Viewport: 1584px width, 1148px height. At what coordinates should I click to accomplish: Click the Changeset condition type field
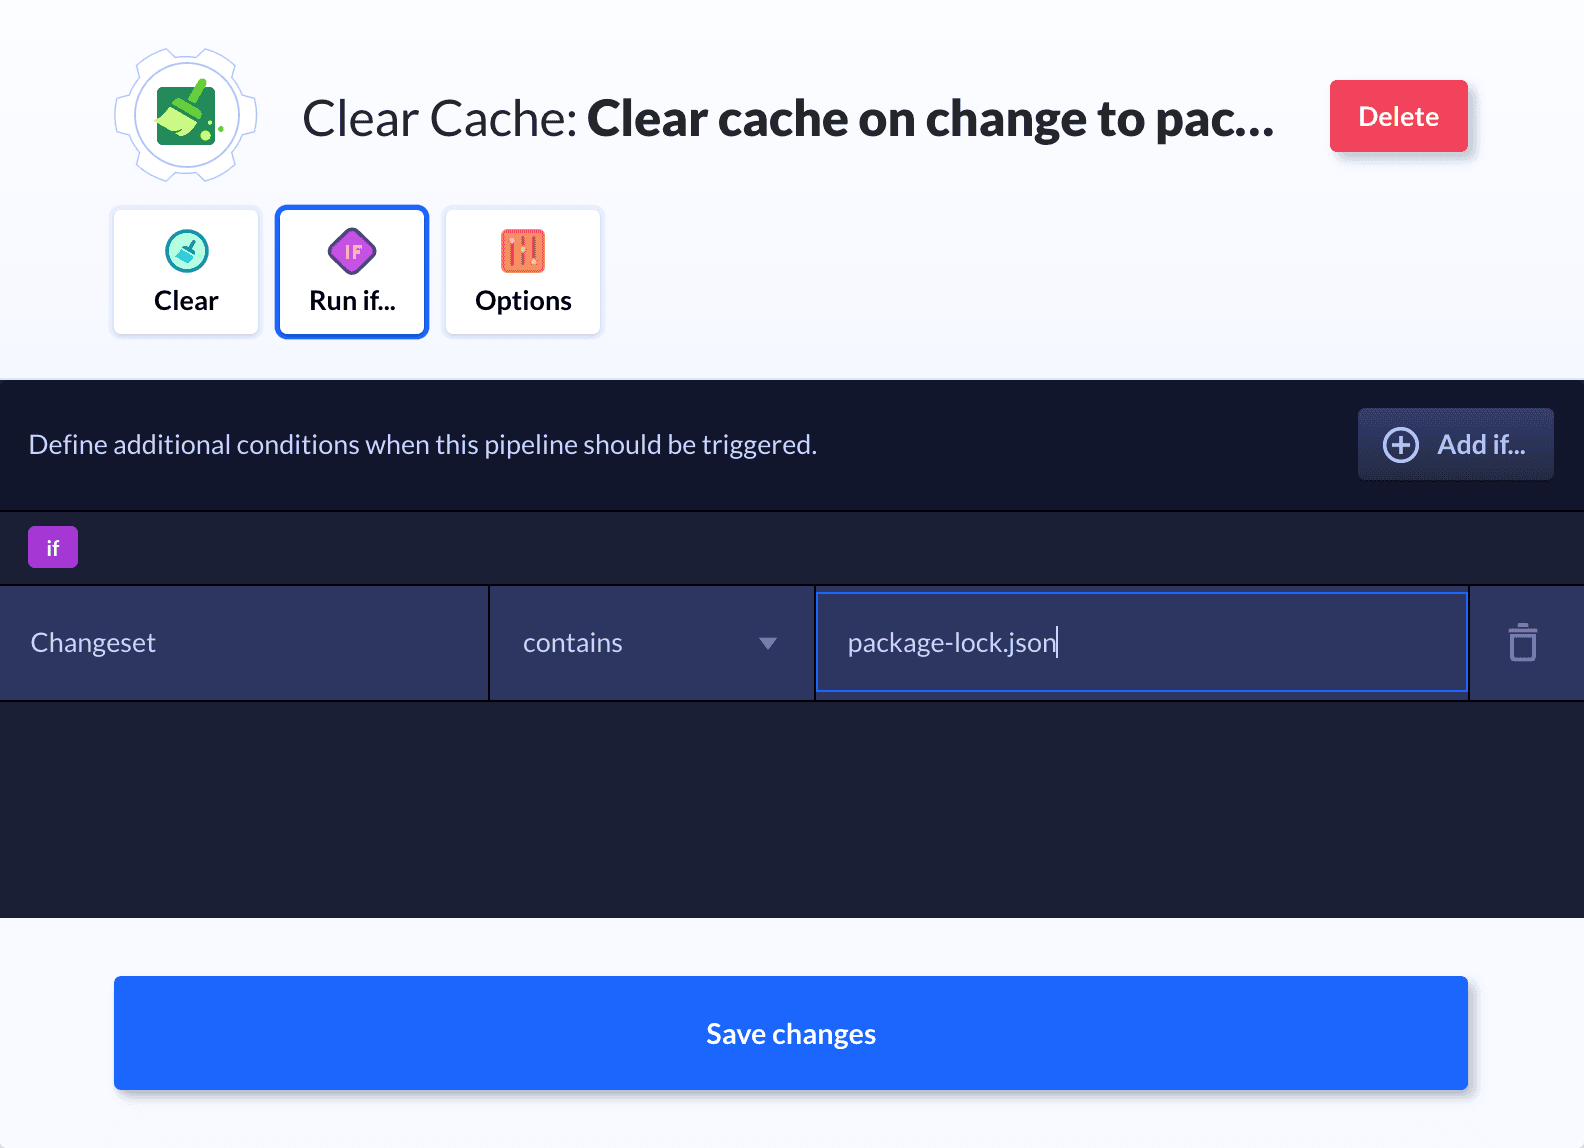[244, 643]
